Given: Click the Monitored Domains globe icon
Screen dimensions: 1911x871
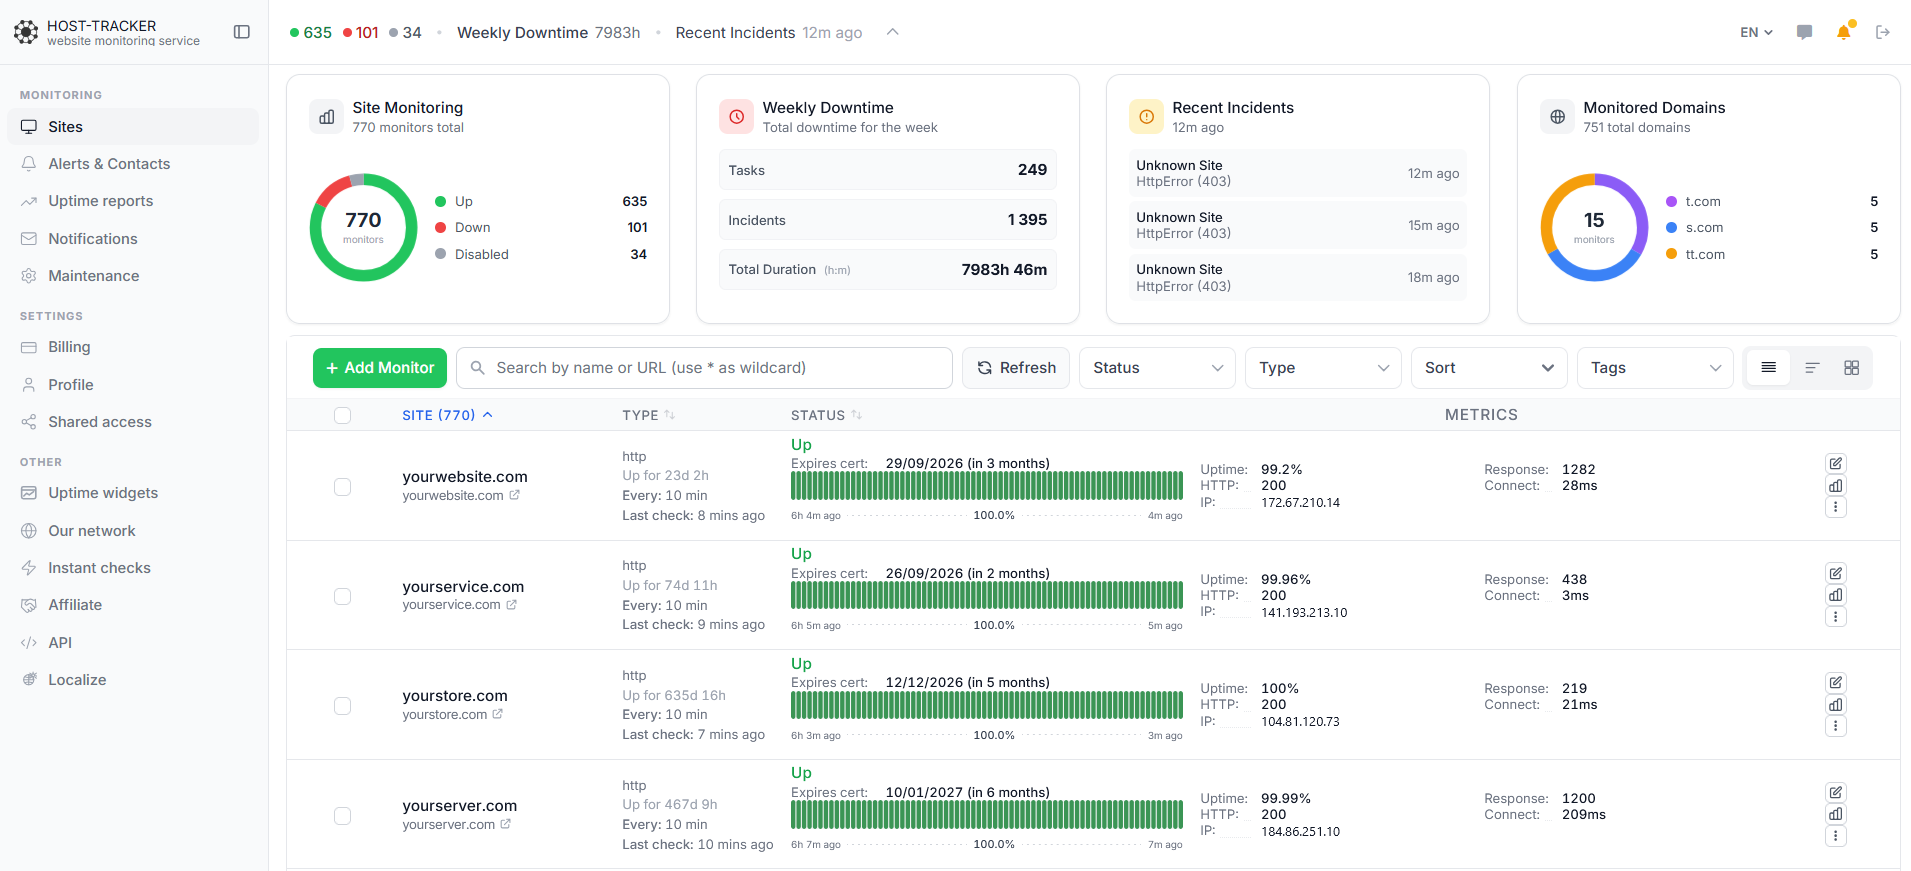Looking at the screenshot, I should (1558, 117).
